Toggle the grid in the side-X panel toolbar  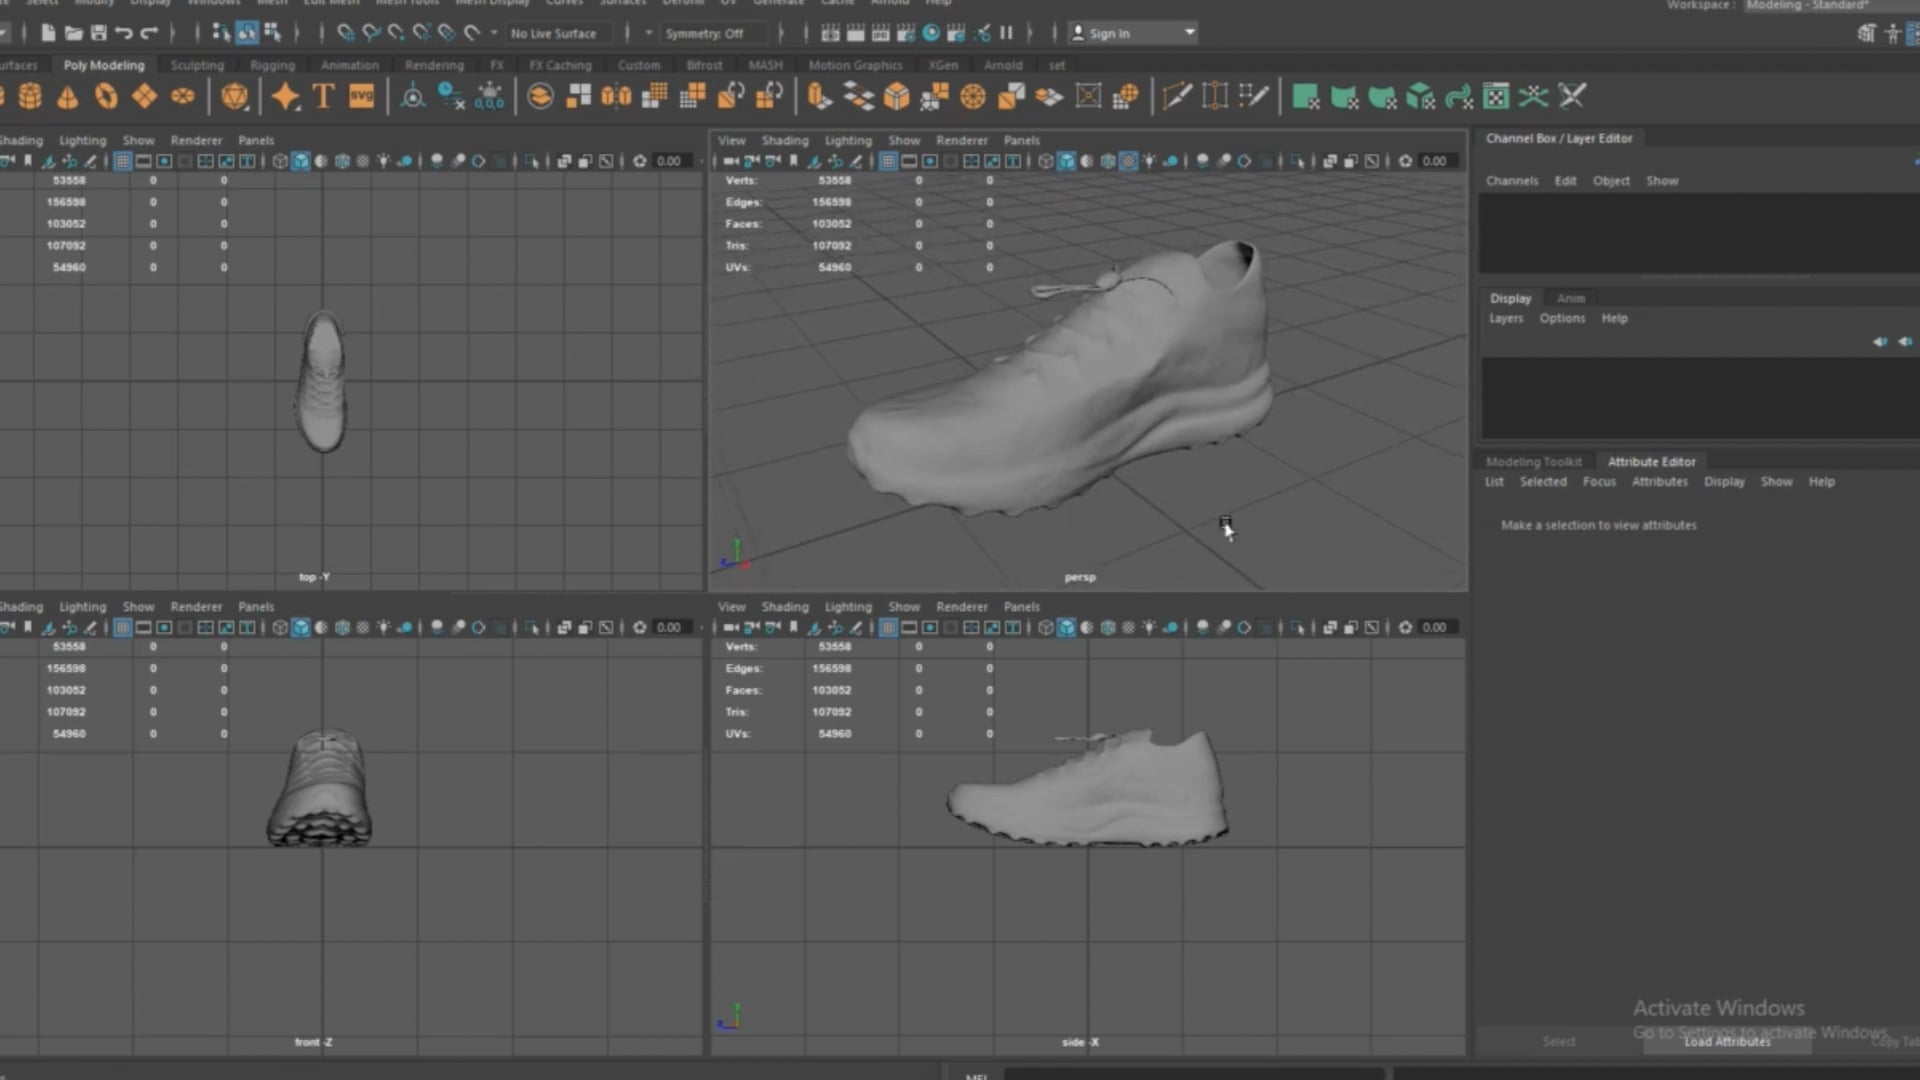(x=888, y=628)
